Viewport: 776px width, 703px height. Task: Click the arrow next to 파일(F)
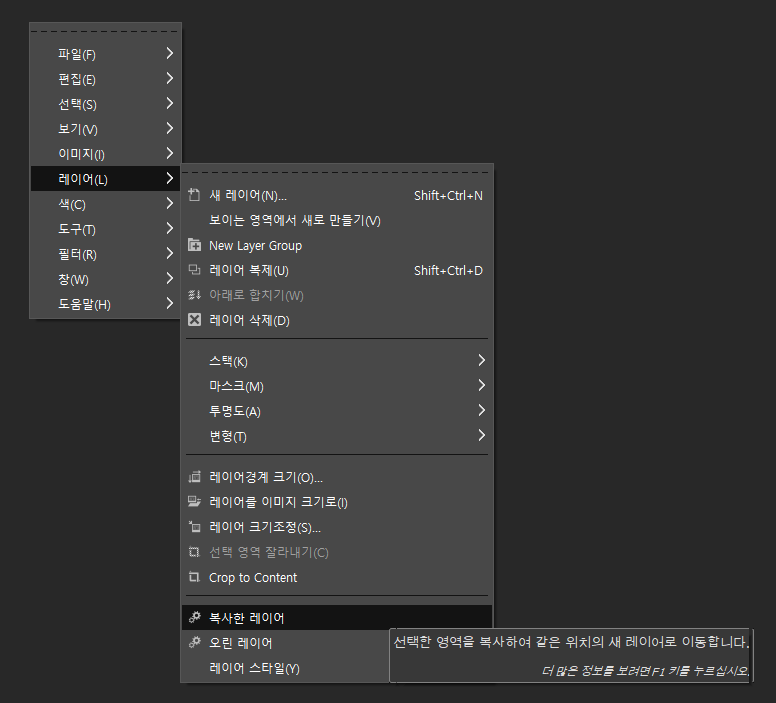click(170, 53)
